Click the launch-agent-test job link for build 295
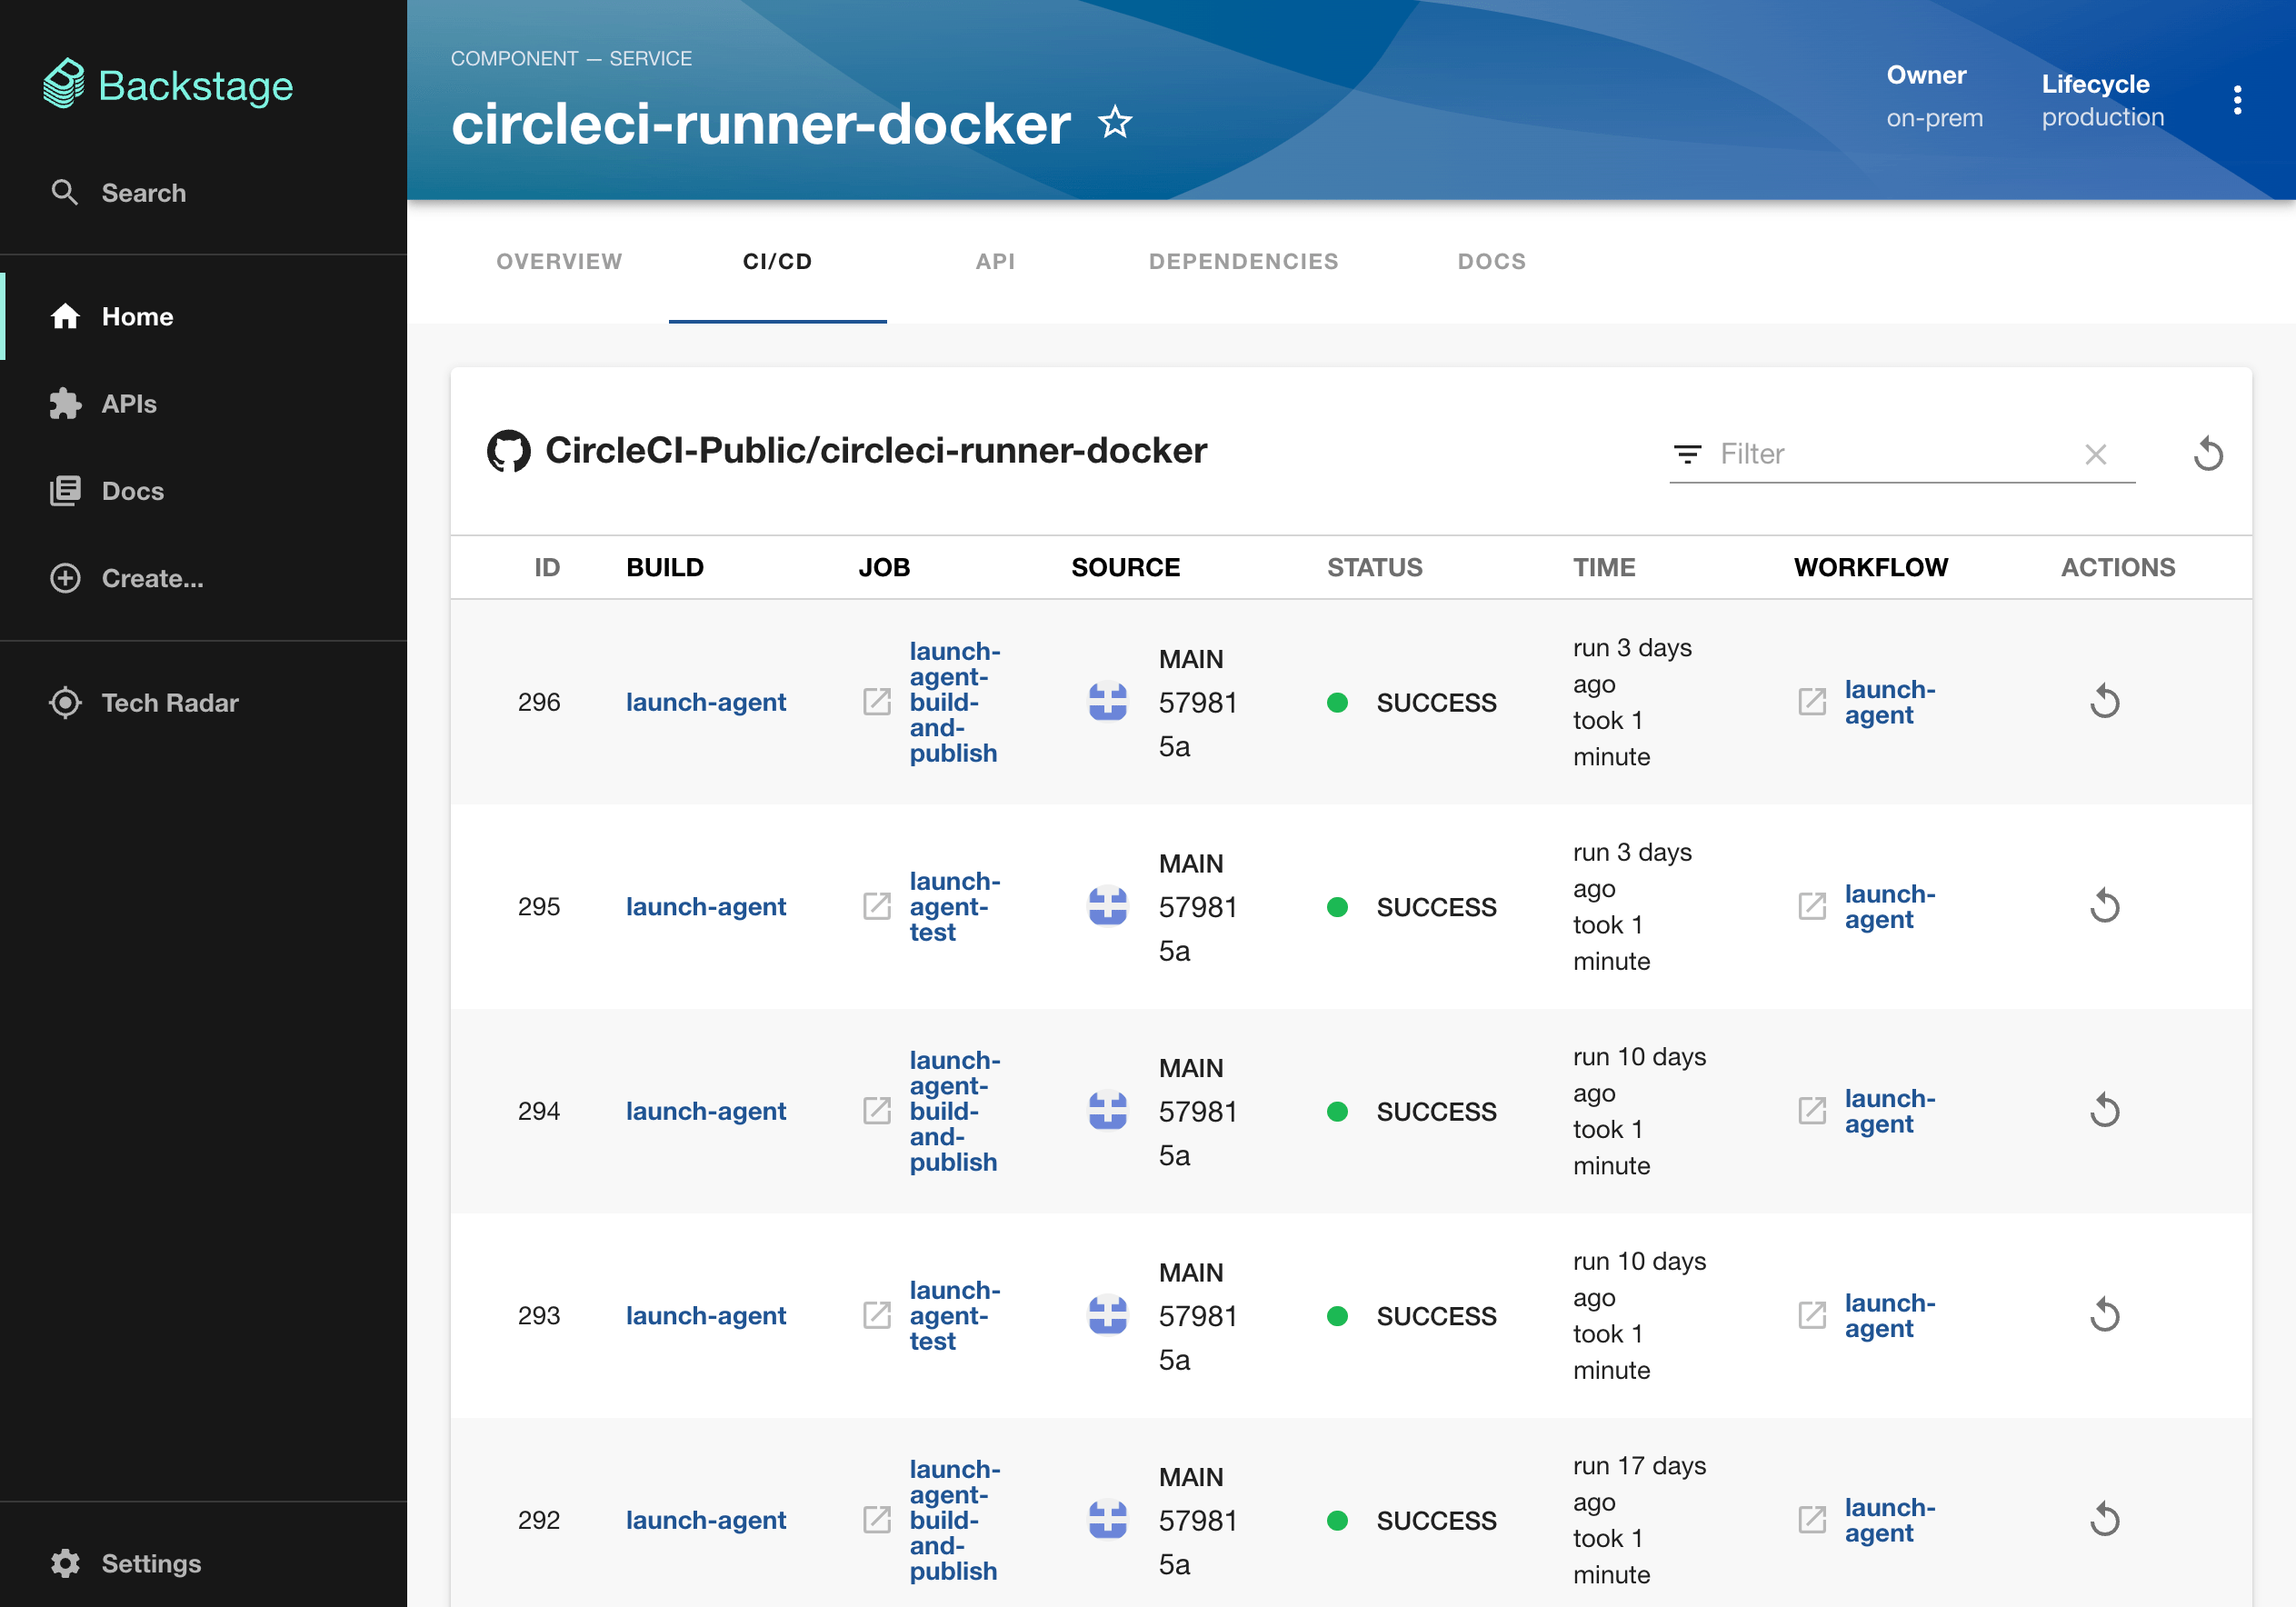The height and width of the screenshot is (1607, 2296). [956, 903]
